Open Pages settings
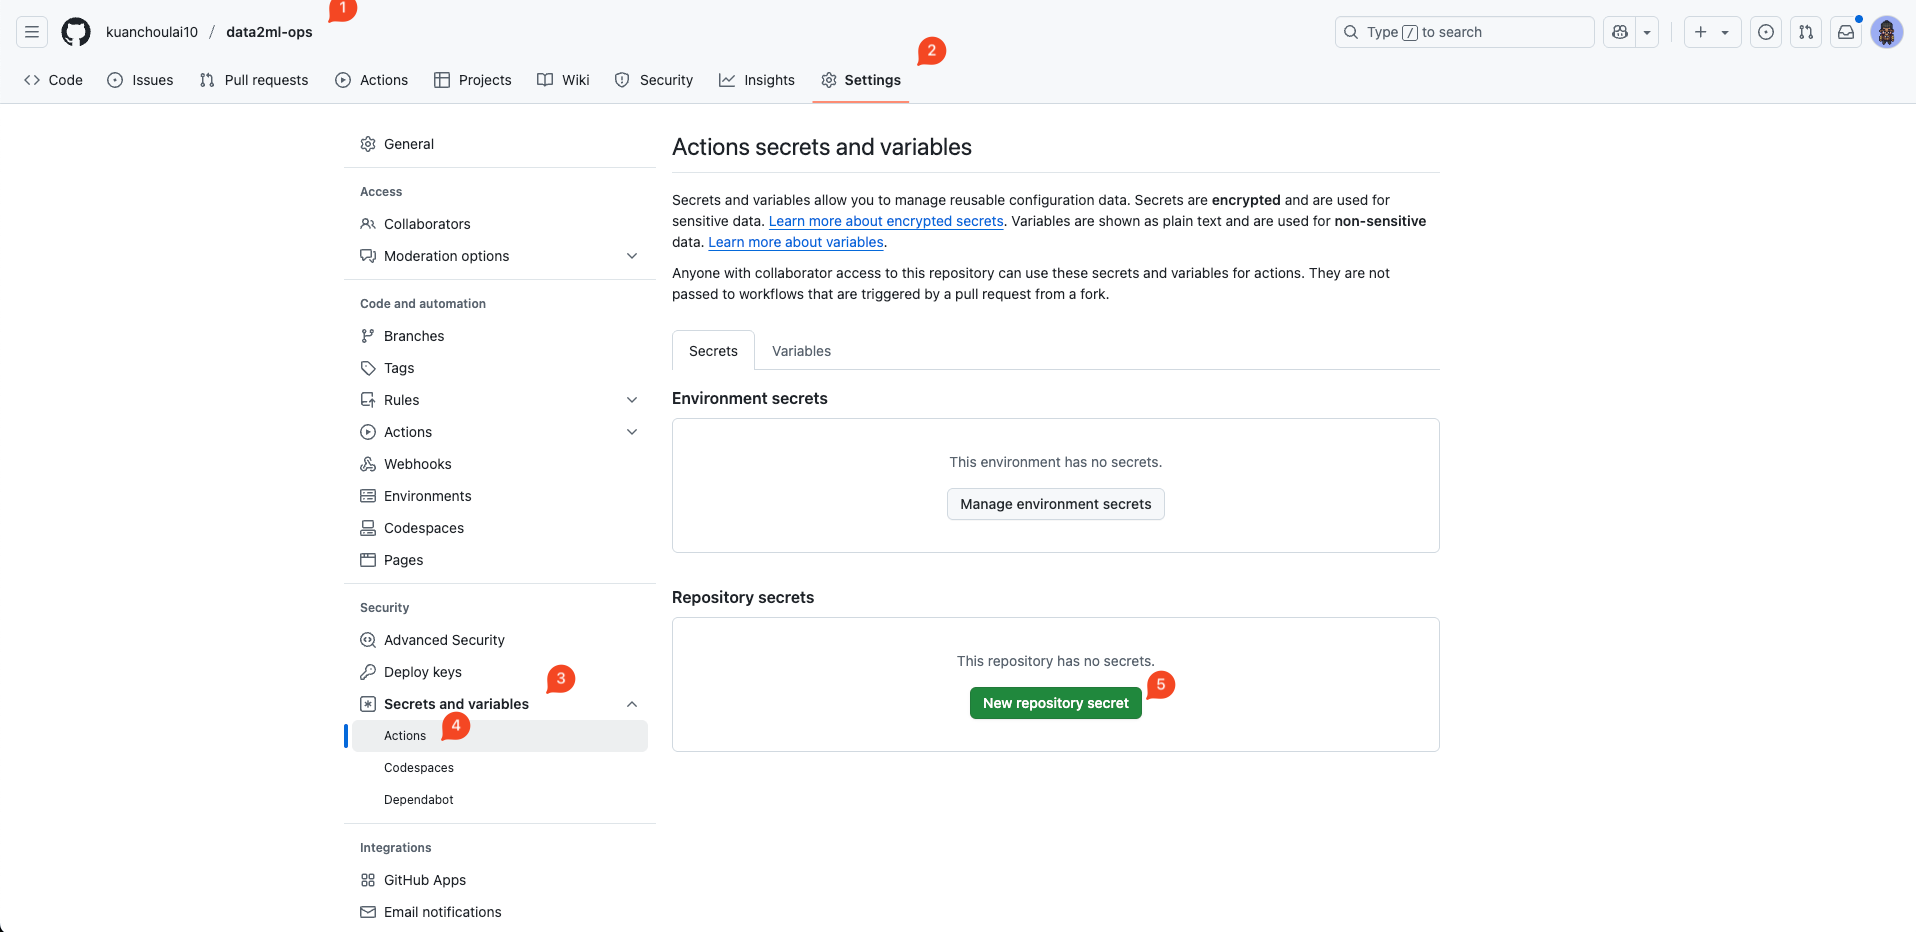Viewport: 1916px width, 932px height. pos(500,560)
